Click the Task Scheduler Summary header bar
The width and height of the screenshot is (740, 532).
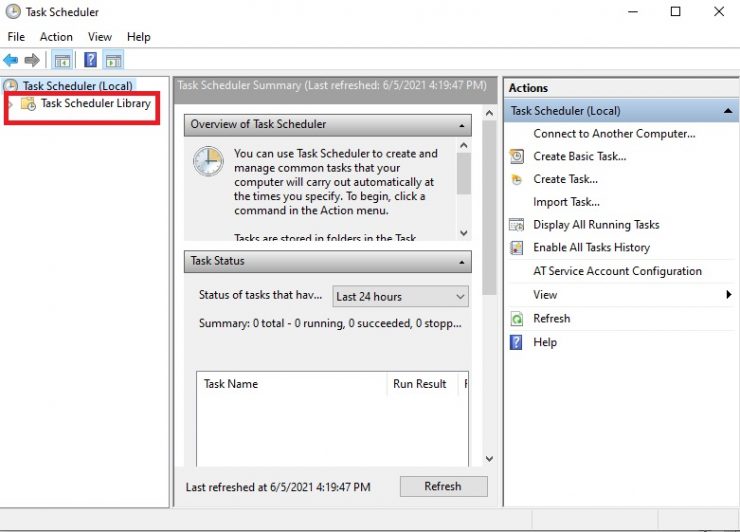point(335,90)
